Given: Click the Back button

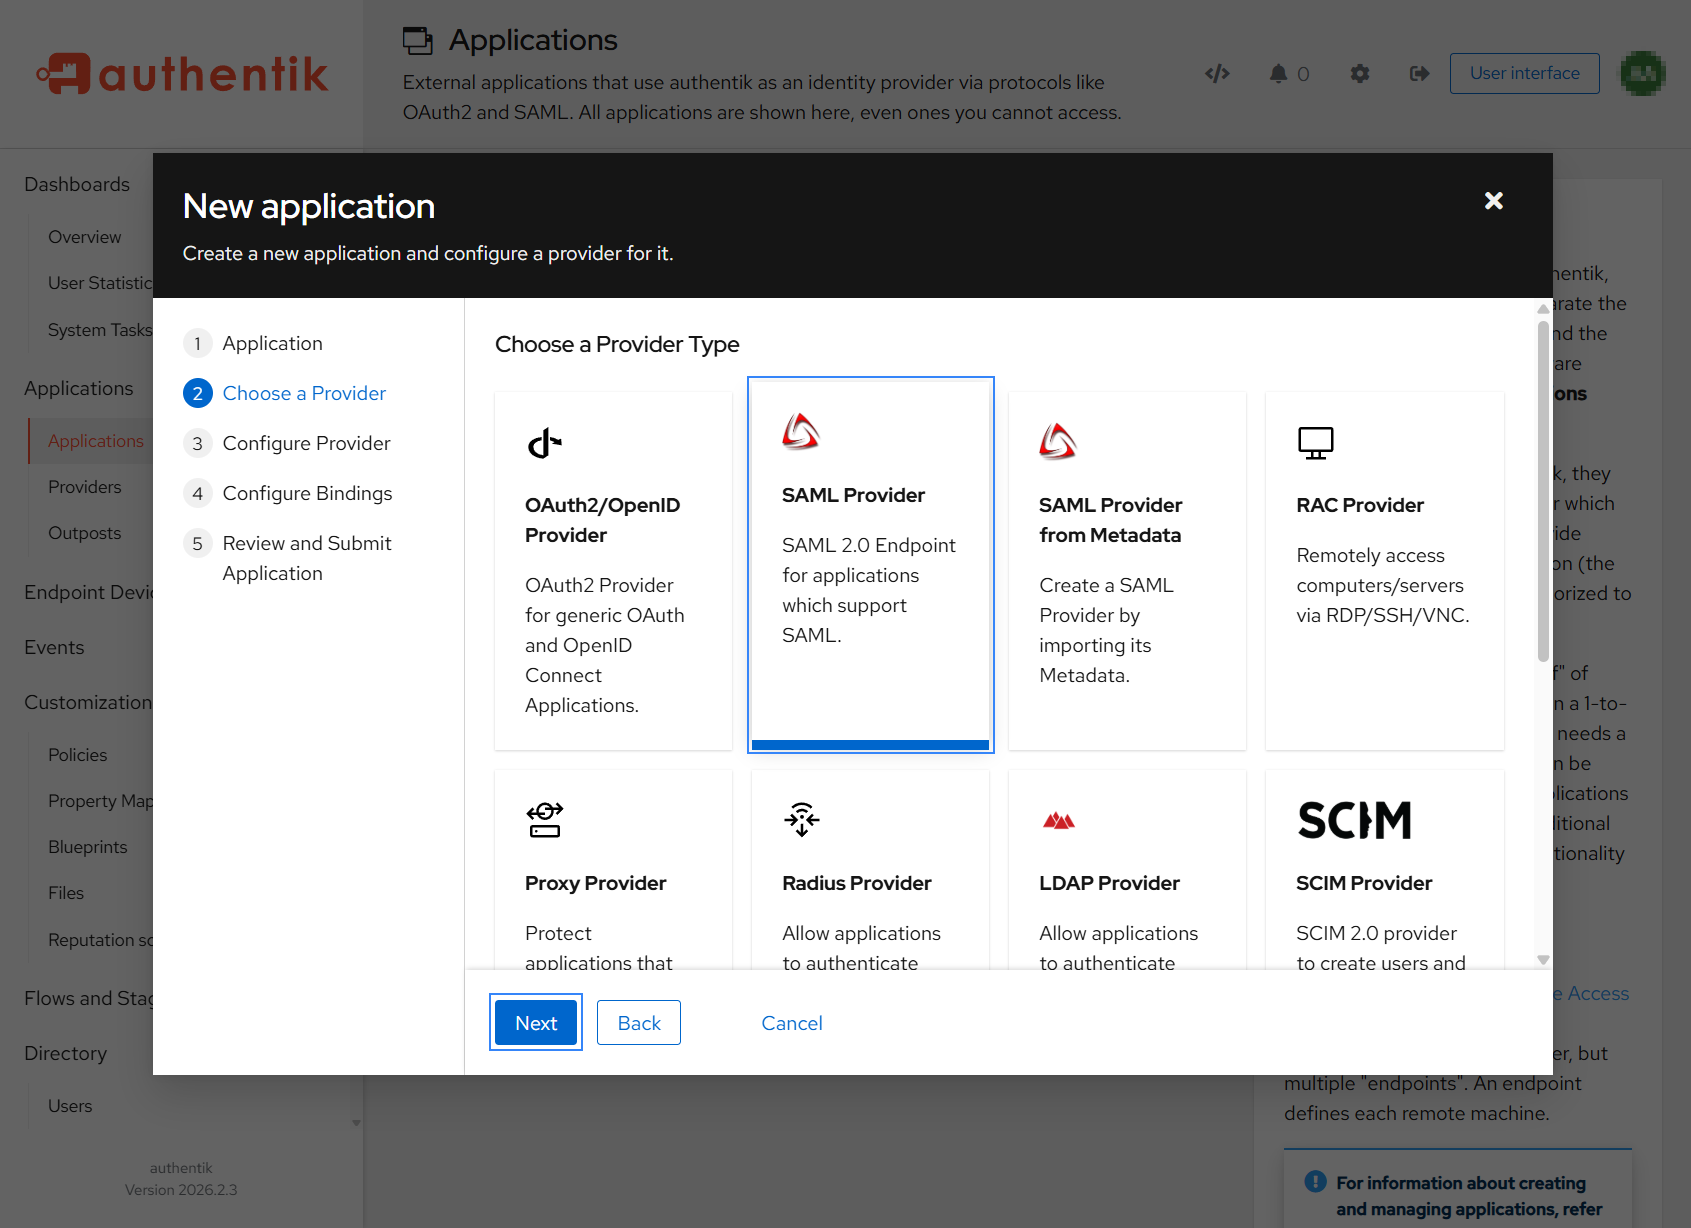Looking at the screenshot, I should tap(639, 1023).
